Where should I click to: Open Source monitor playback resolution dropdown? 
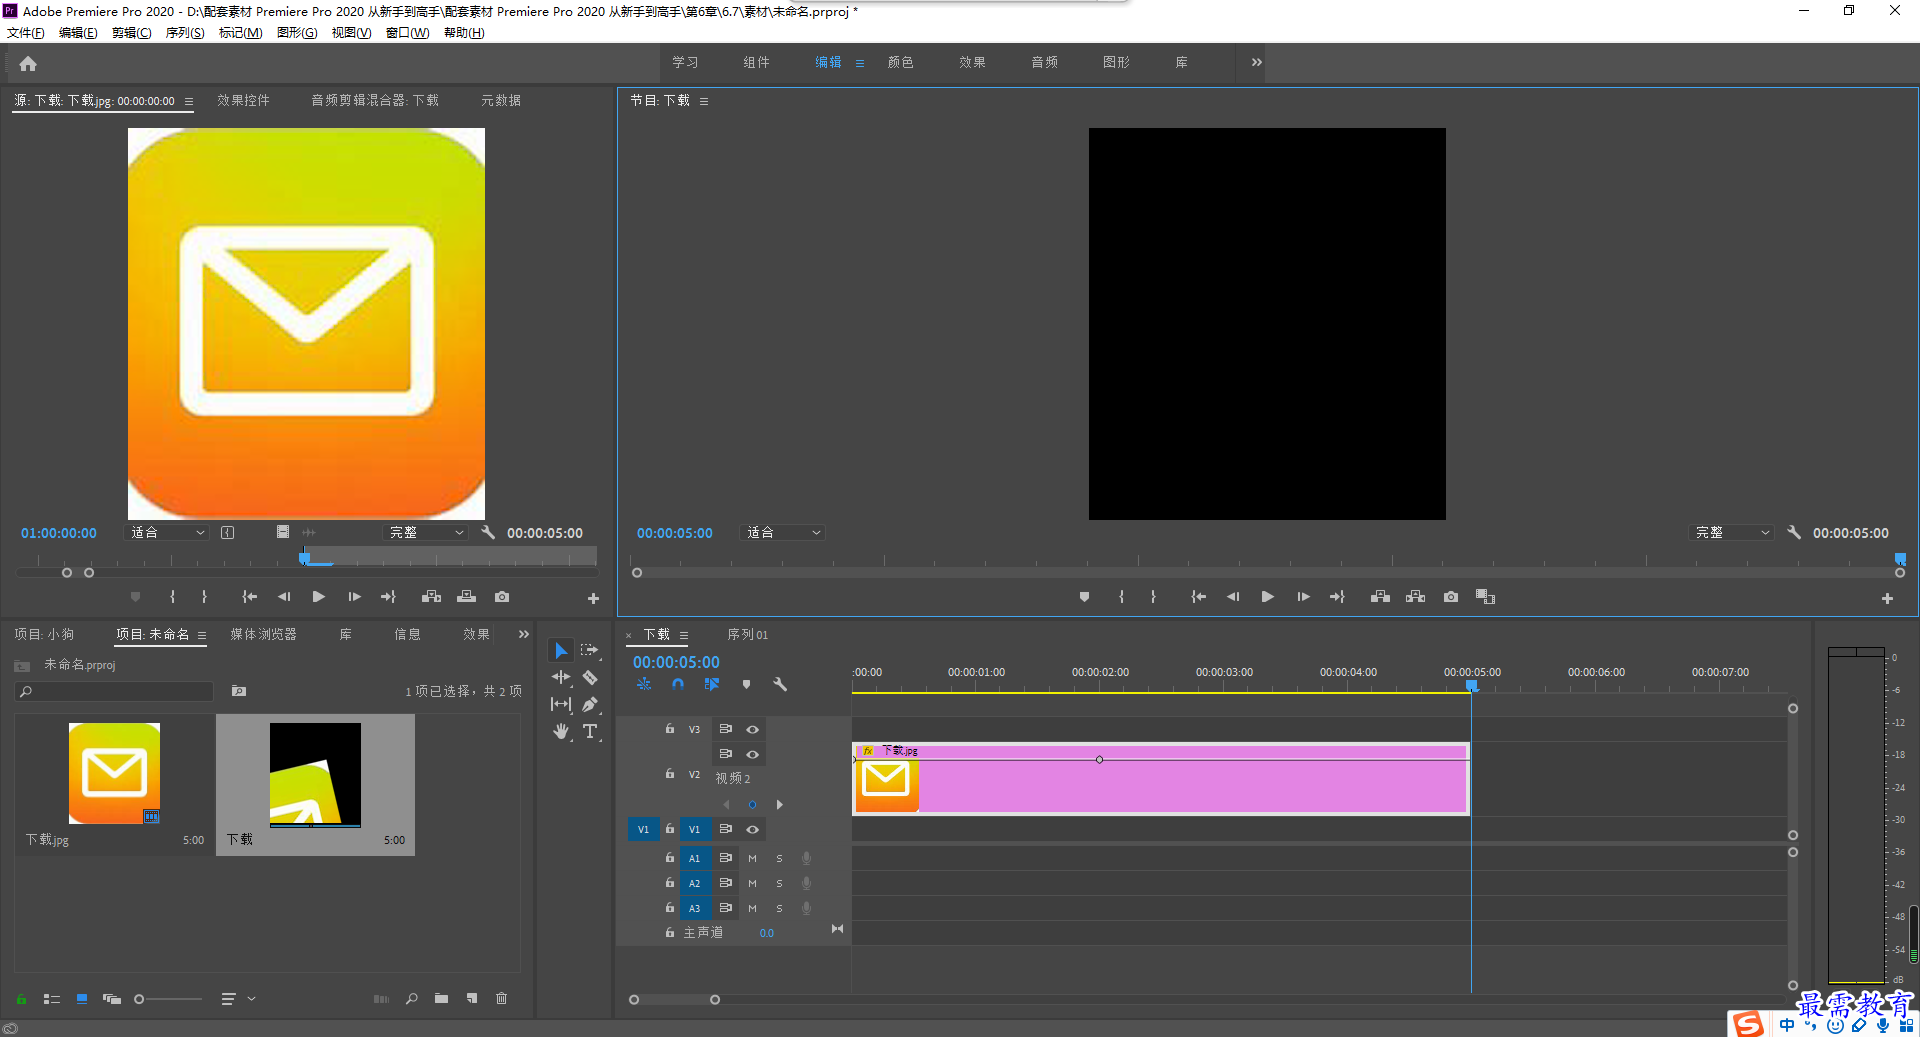click(427, 533)
